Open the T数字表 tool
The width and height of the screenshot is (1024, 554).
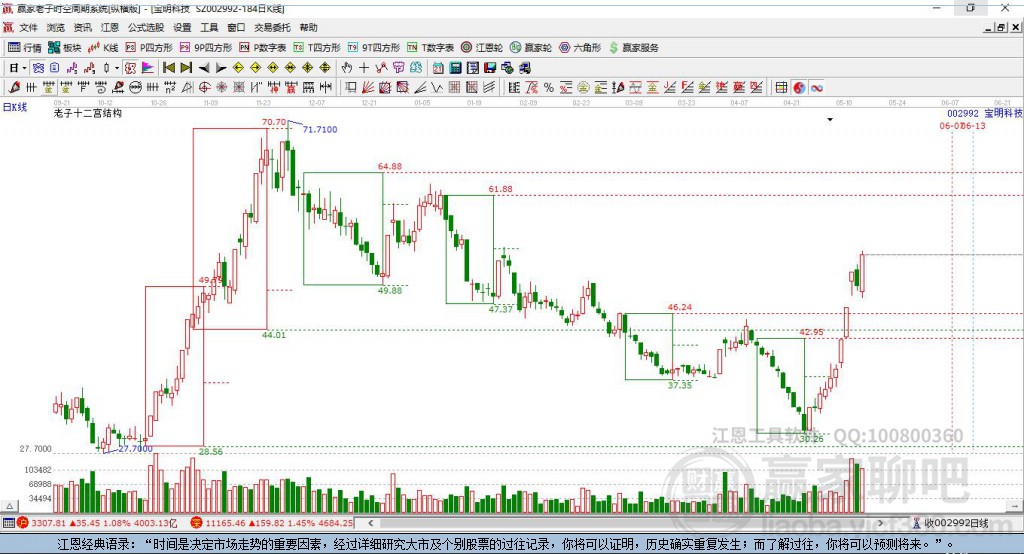pyautogui.click(x=430, y=48)
